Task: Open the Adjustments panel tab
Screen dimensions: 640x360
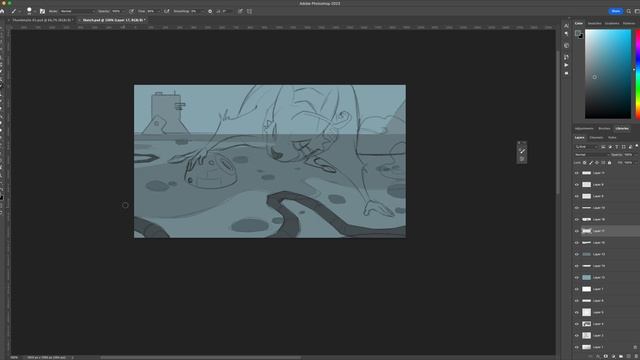Action: (x=584, y=129)
